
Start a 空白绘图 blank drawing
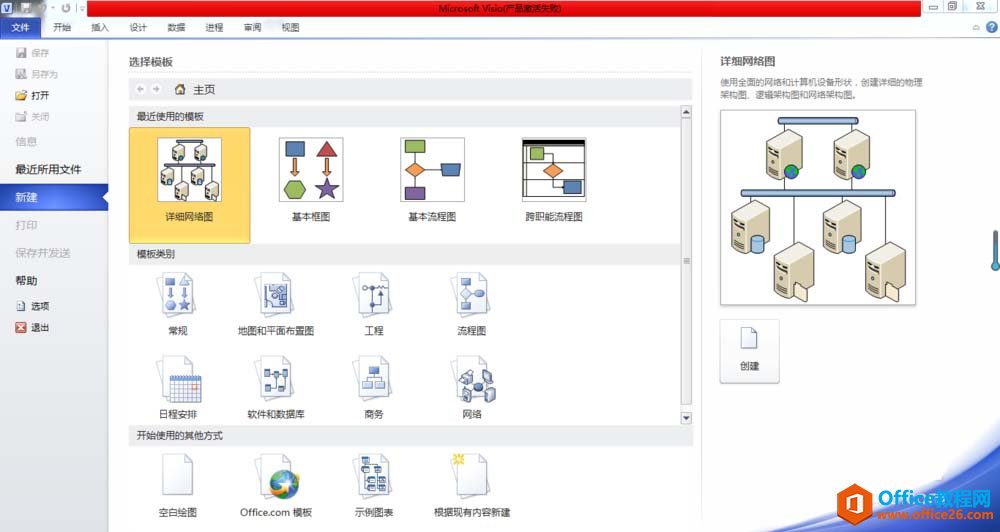177,485
